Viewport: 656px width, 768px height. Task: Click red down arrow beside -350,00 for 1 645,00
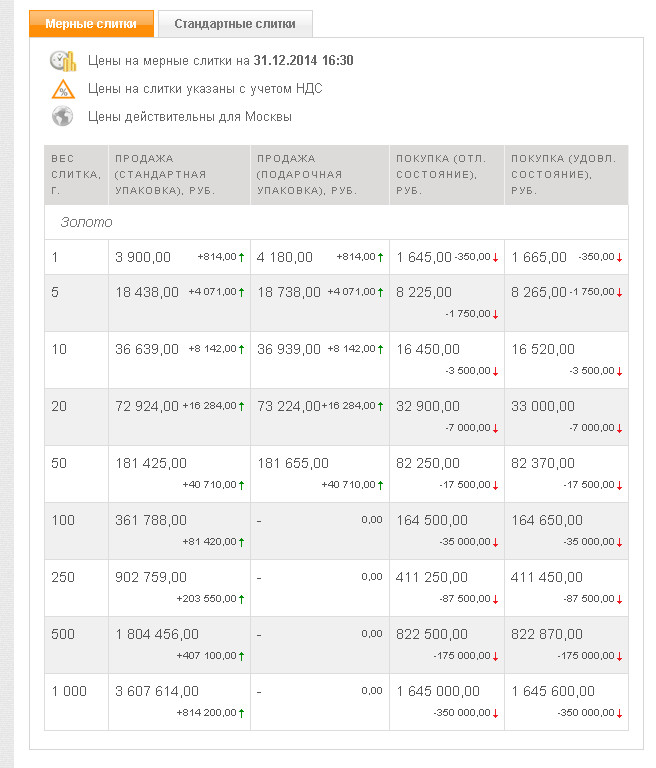pyautogui.click(x=495, y=258)
